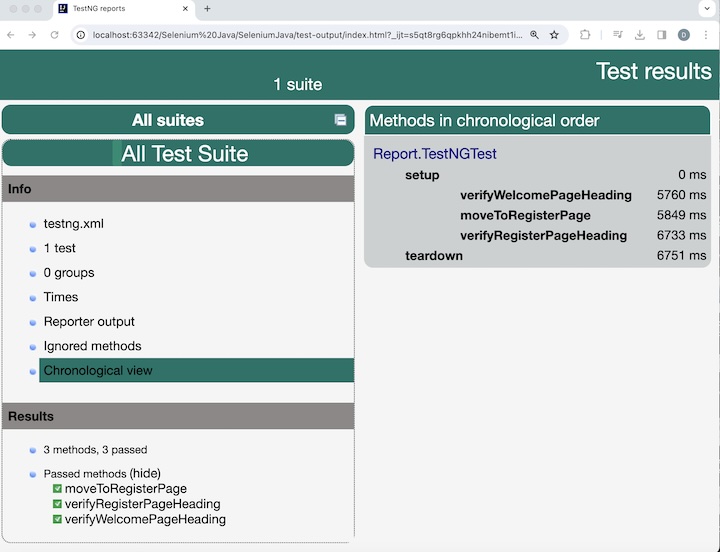Open the media control icon in toolbar
Image resolution: width=720 pixels, height=552 pixels.
[618, 35]
